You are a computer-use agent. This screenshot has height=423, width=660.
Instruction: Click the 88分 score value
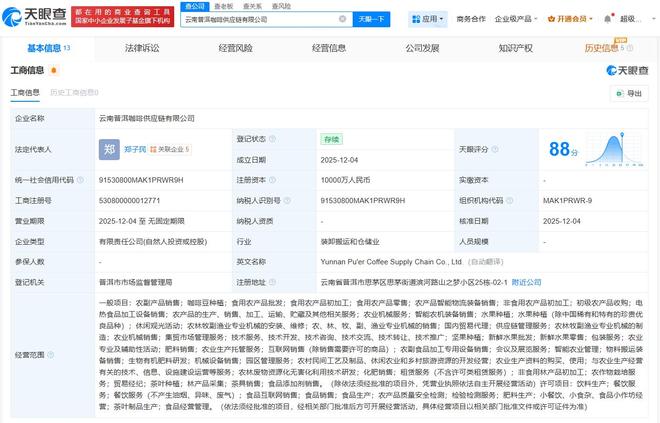tap(563, 149)
